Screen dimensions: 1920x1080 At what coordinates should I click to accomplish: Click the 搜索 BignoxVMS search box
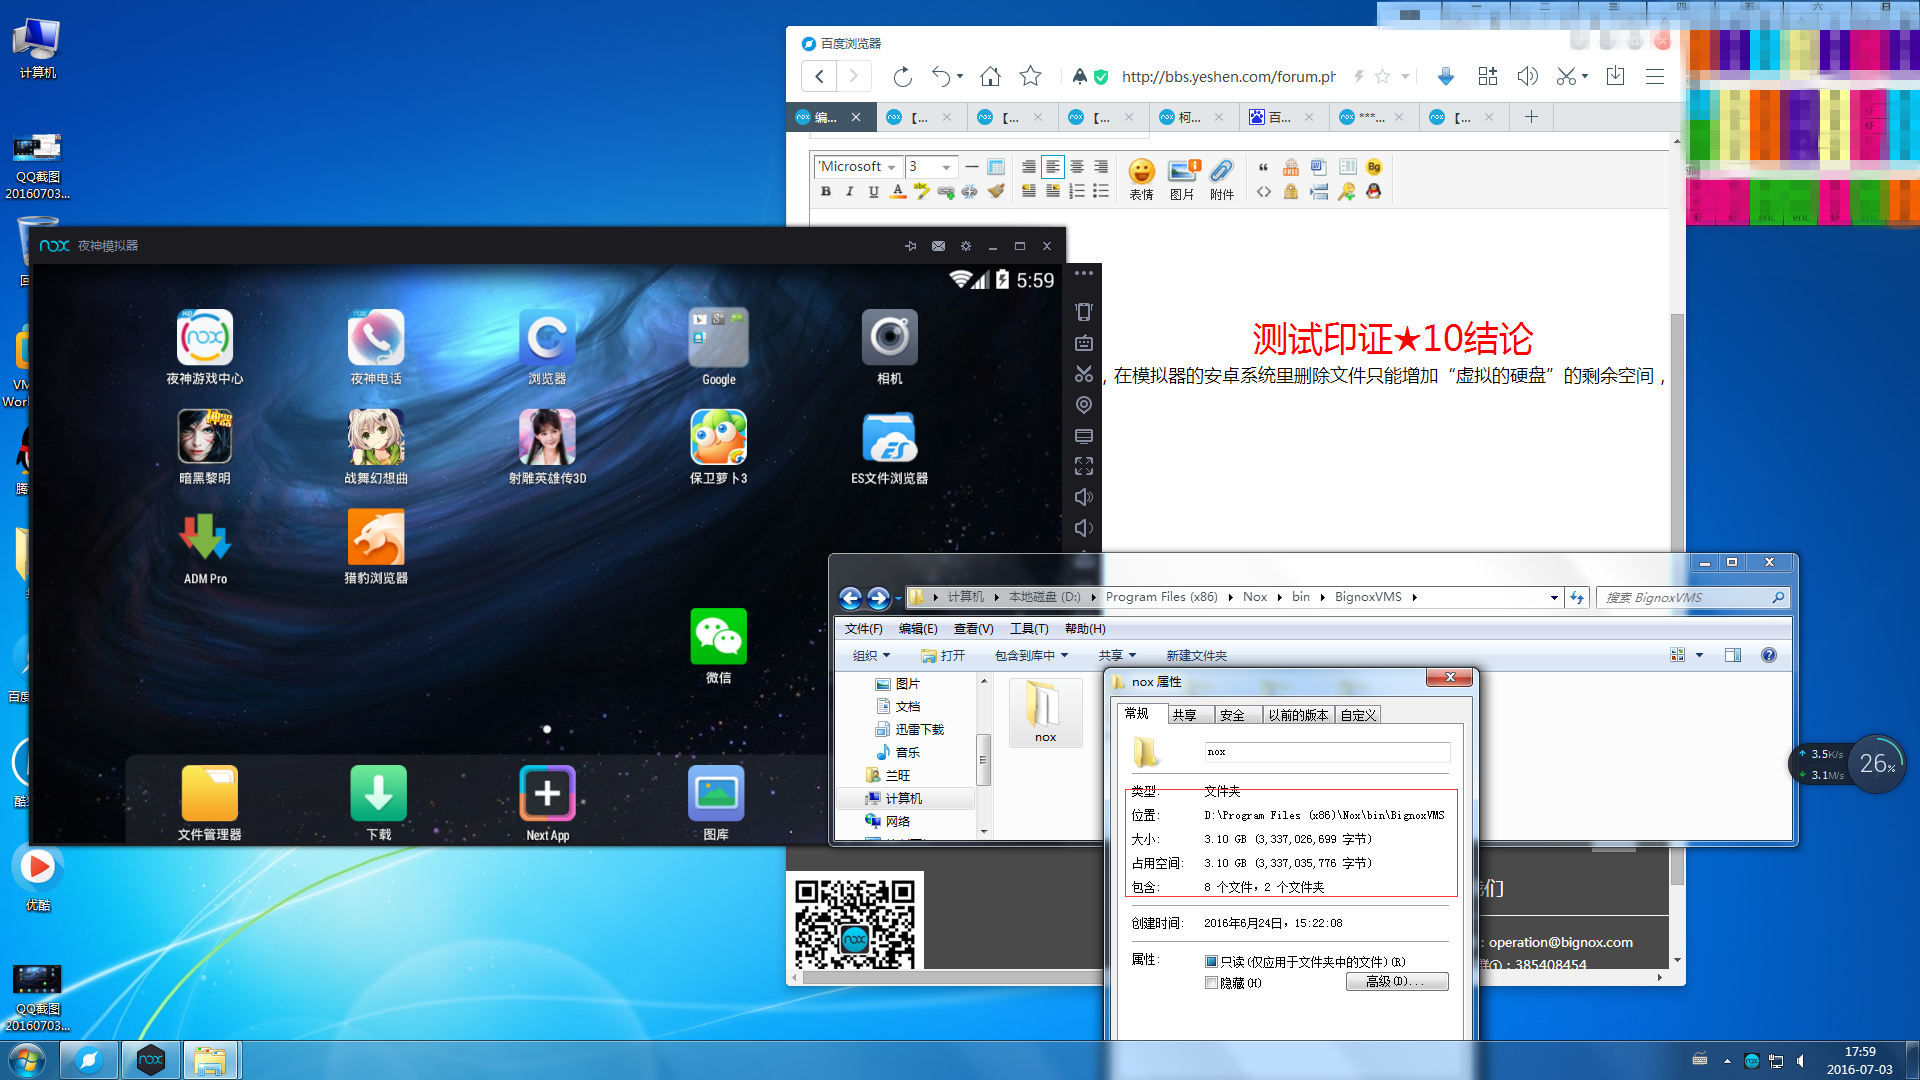[x=1691, y=597]
